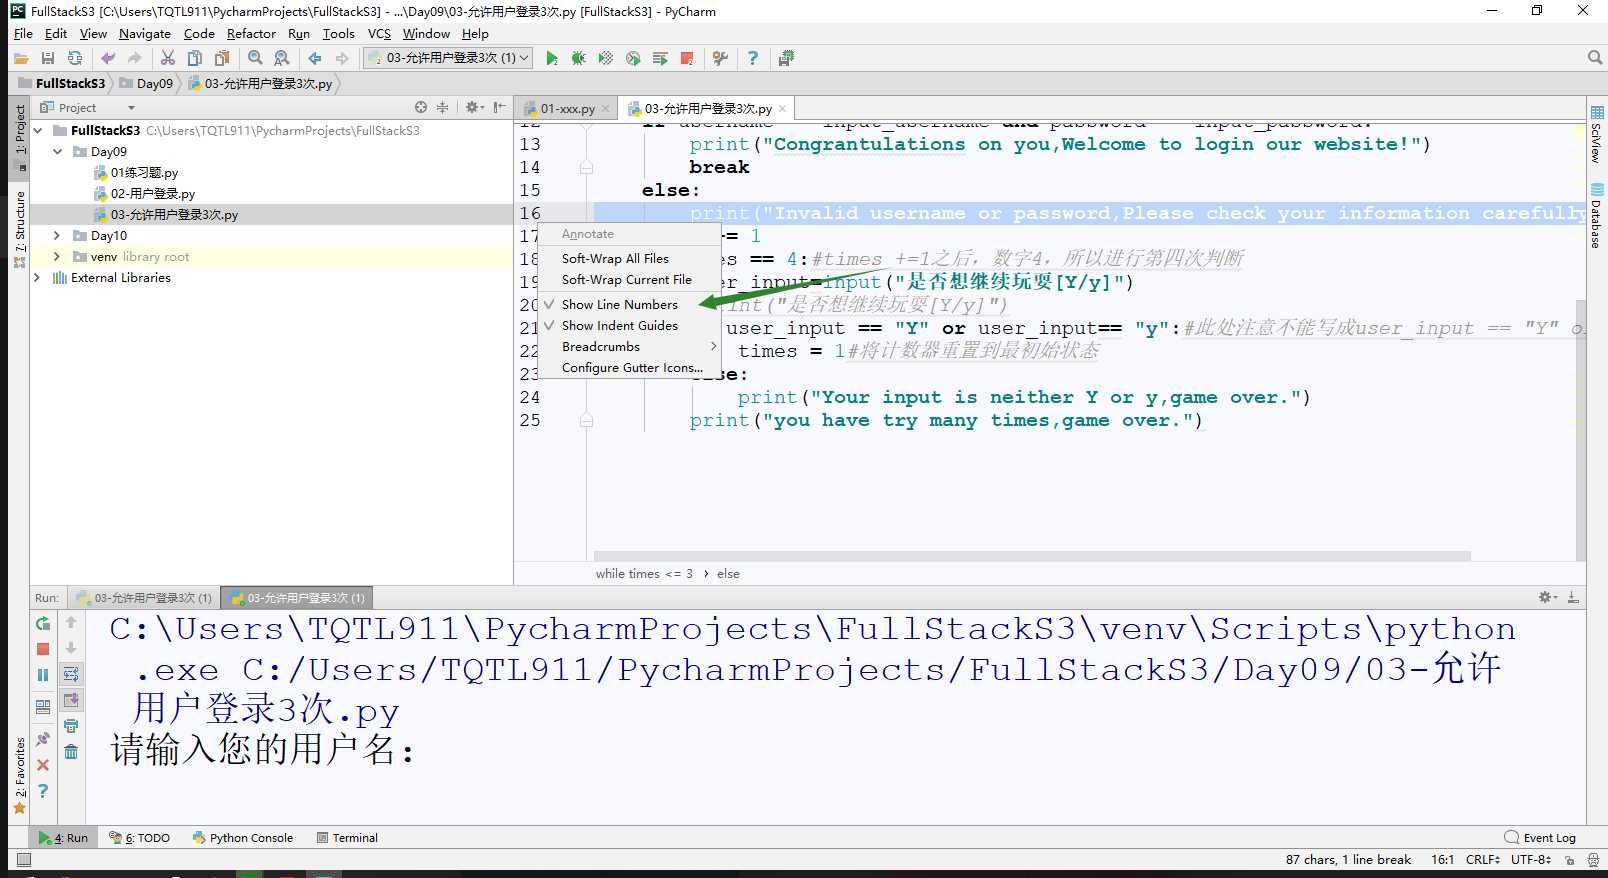Clear All console trash icon
The width and height of the screenshot is (1608, 878).
71,752
